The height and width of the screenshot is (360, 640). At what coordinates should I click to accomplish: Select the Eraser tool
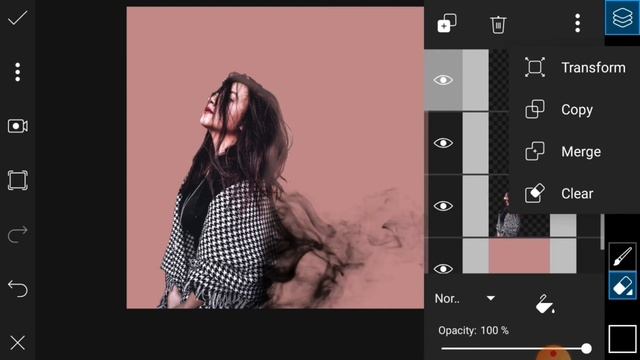point(622,285)
